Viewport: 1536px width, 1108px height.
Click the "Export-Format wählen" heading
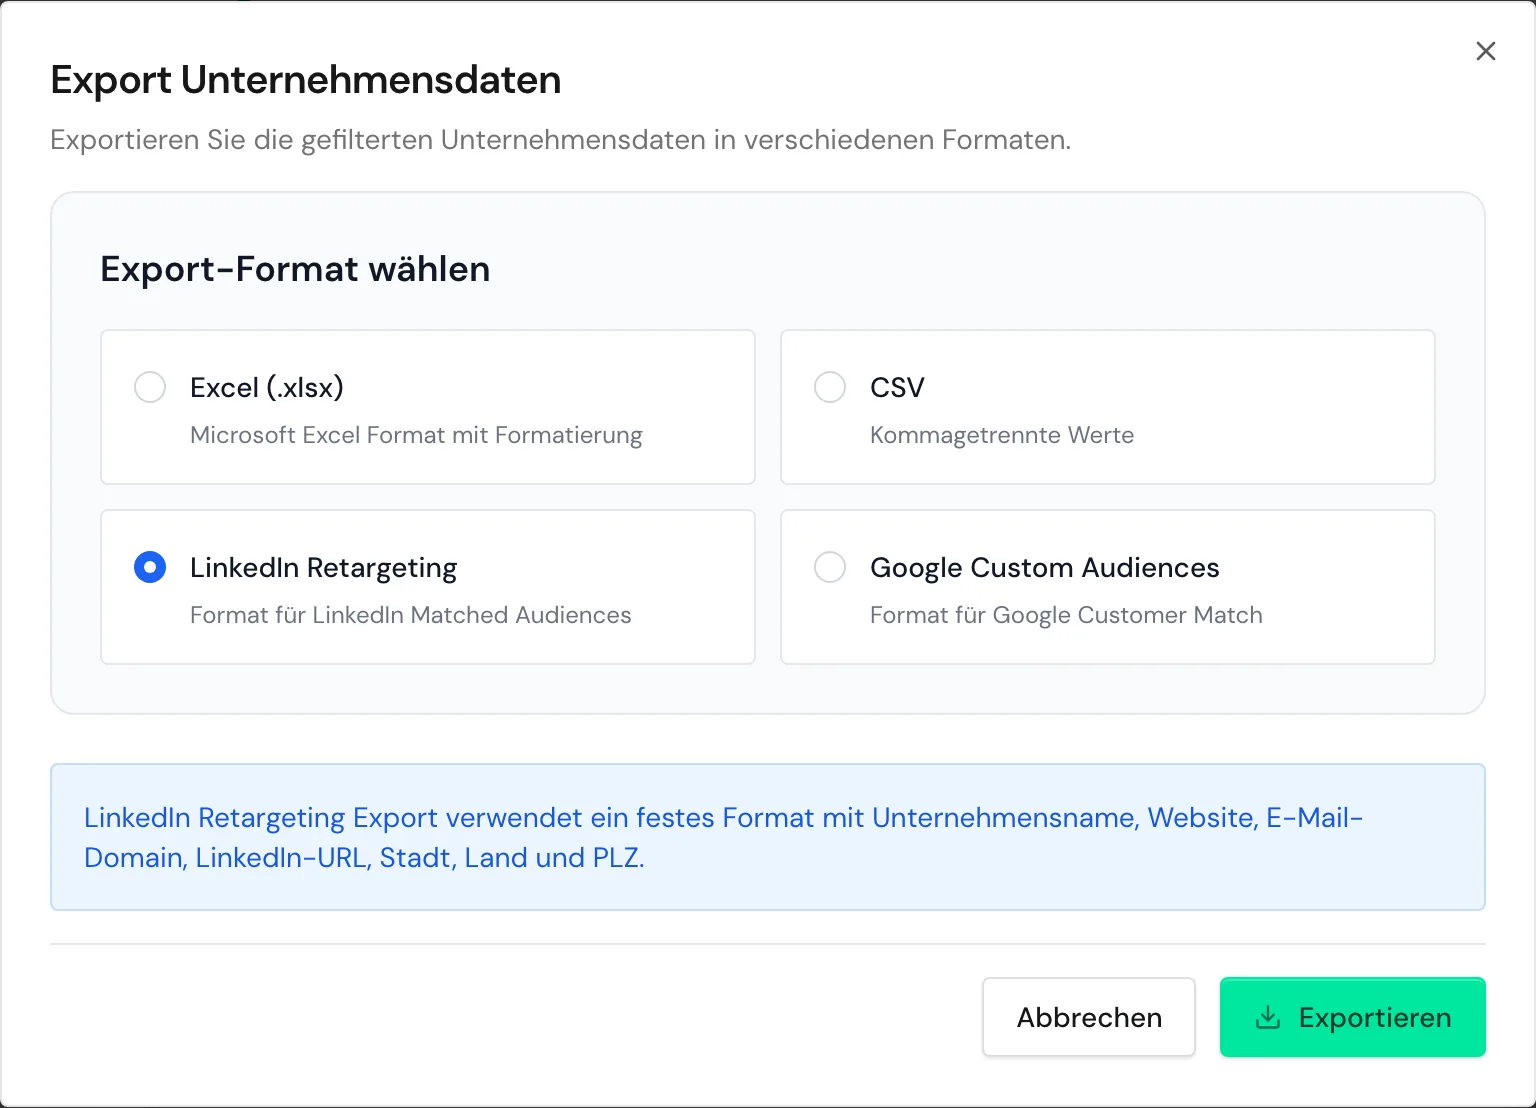click(295, 269)
